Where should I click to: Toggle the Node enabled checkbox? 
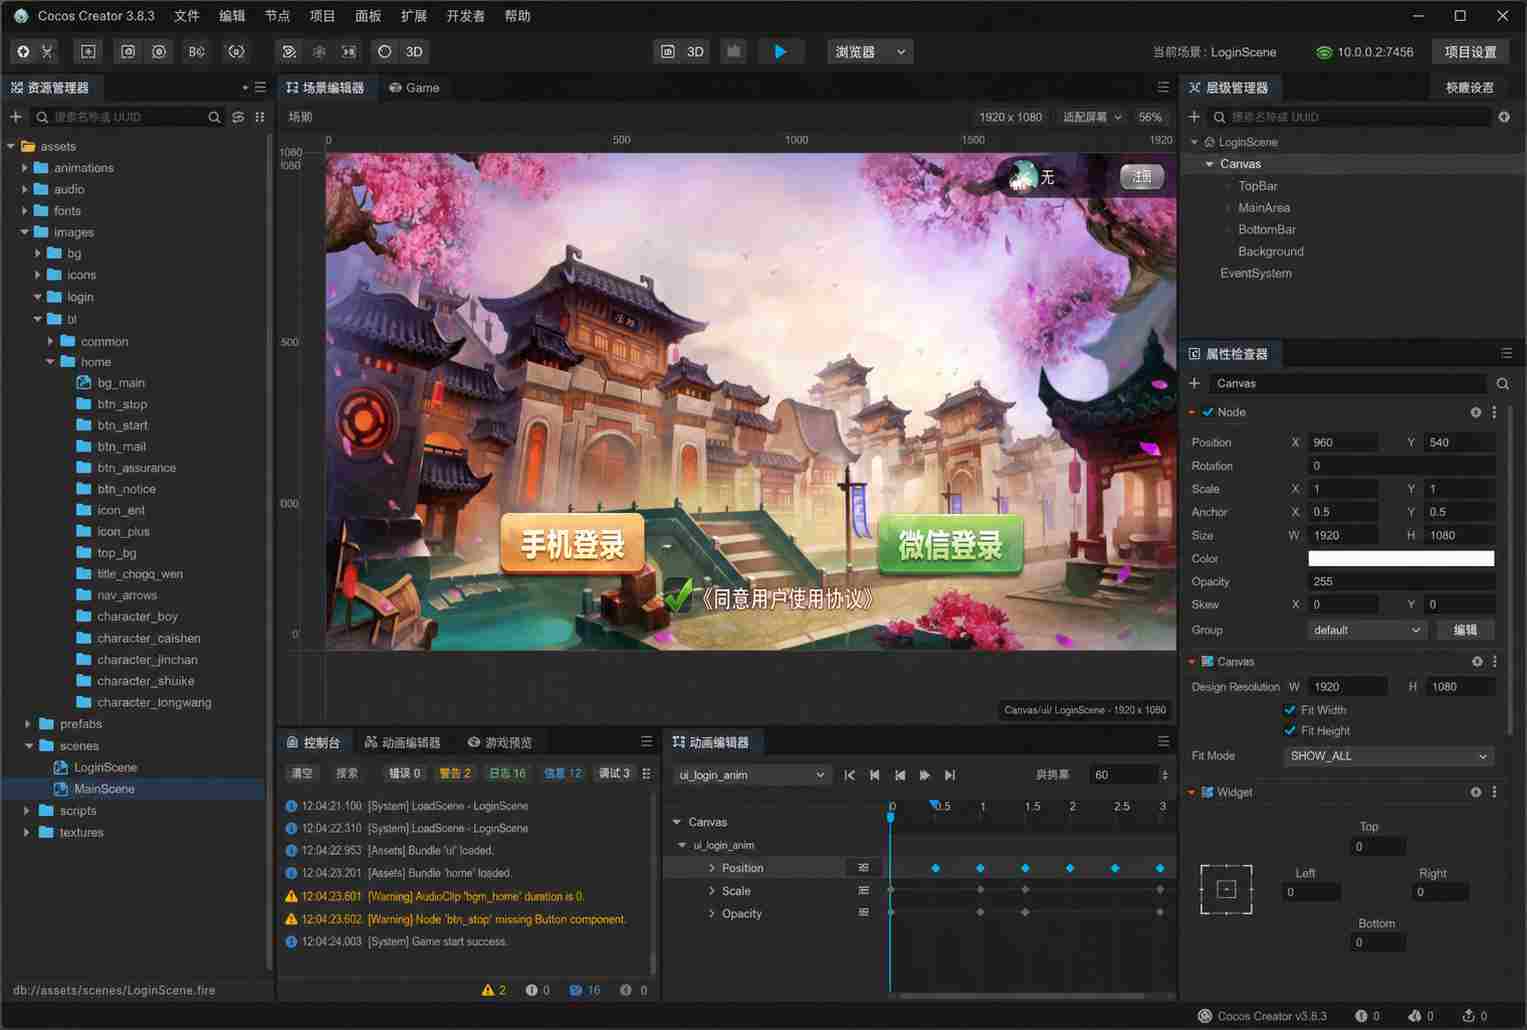[1208, 412]
